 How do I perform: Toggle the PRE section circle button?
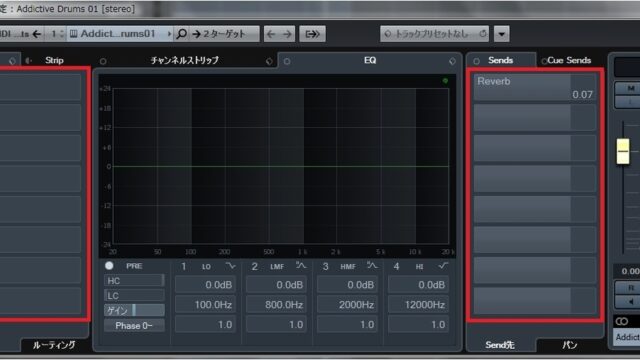(109, 266)
